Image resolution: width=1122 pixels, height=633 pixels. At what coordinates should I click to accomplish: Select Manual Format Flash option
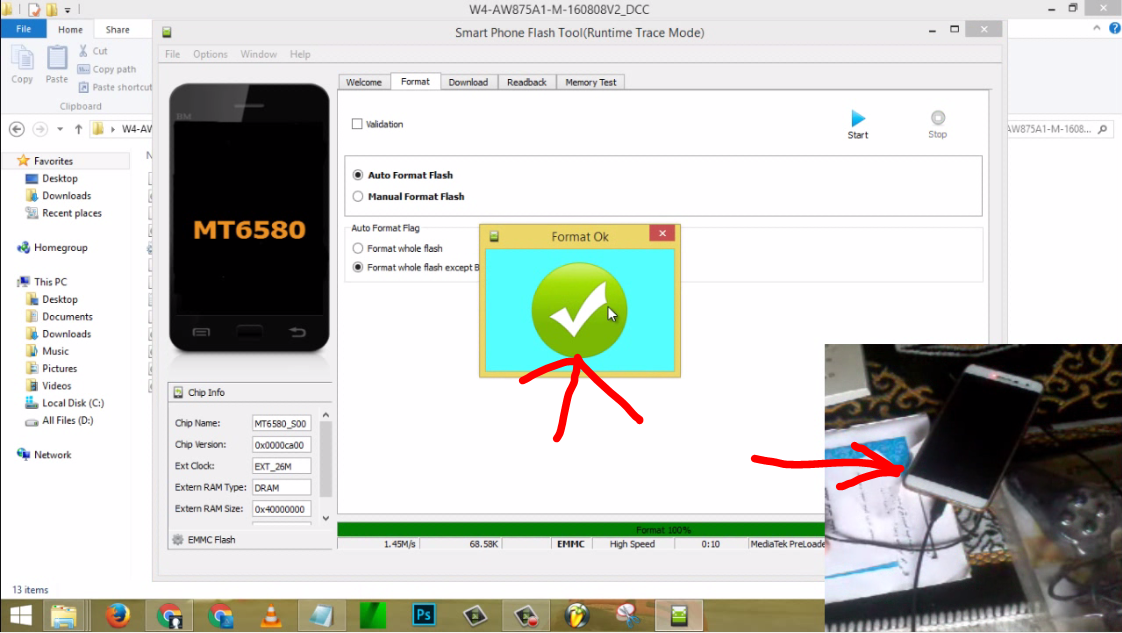pyautogui.click(x=358, y=196)
